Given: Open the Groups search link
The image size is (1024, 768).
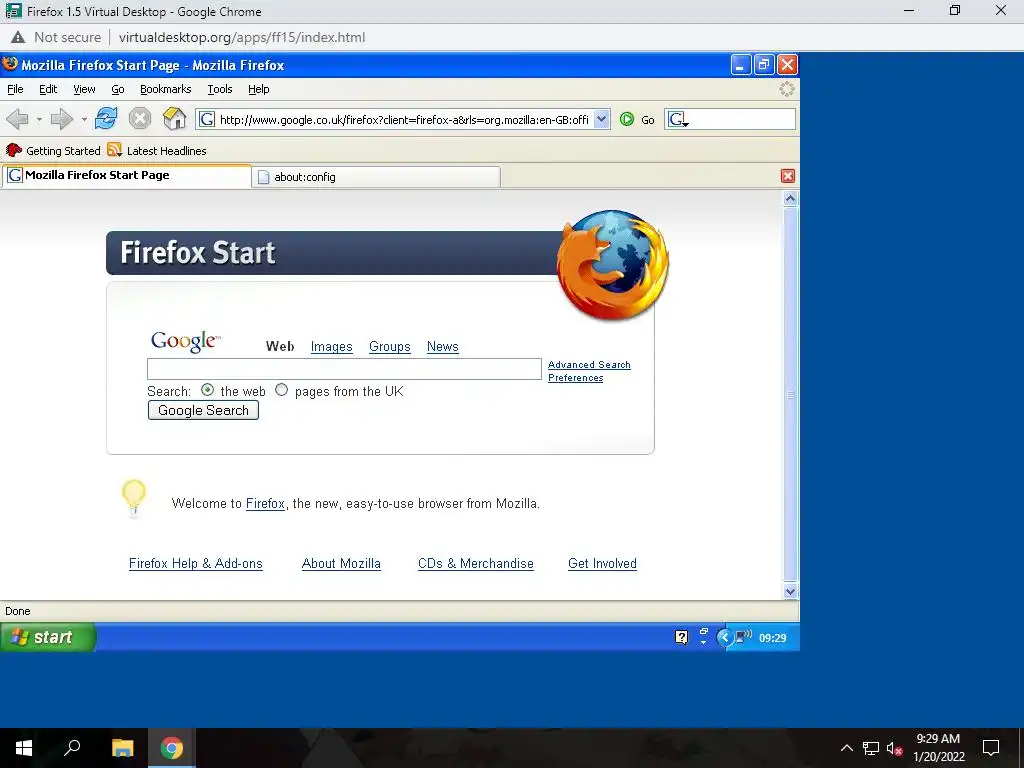Looking at the screenshot, I should pyautogui.click(x=390, y=347).
